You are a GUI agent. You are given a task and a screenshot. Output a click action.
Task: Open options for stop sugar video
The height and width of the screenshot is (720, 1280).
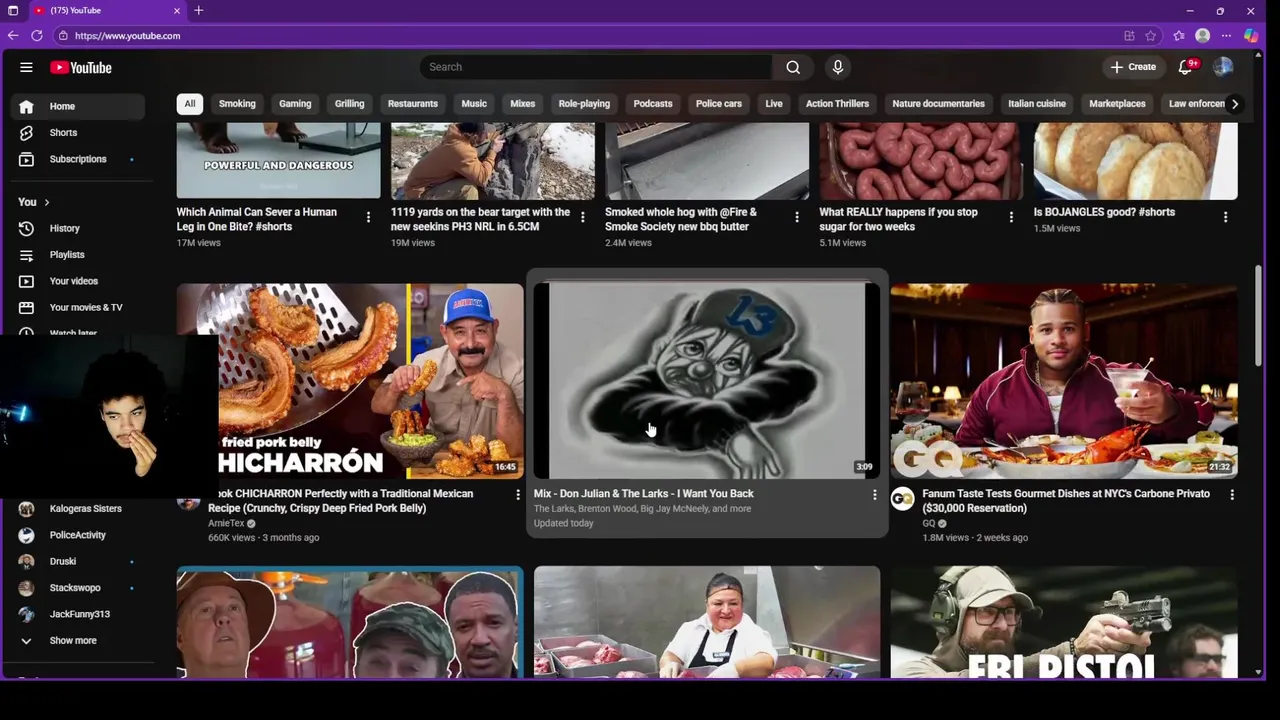click(1010, 217)
